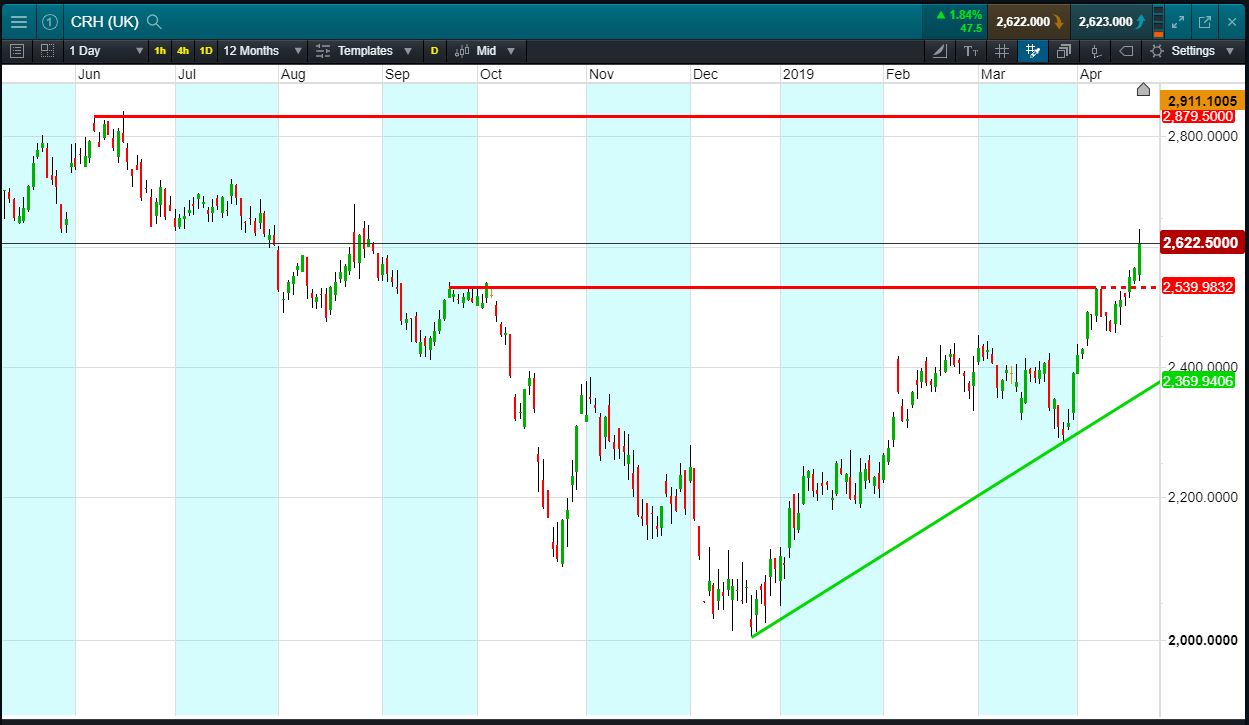Click the order-on-chart candle icon

tap(1096, 50)
